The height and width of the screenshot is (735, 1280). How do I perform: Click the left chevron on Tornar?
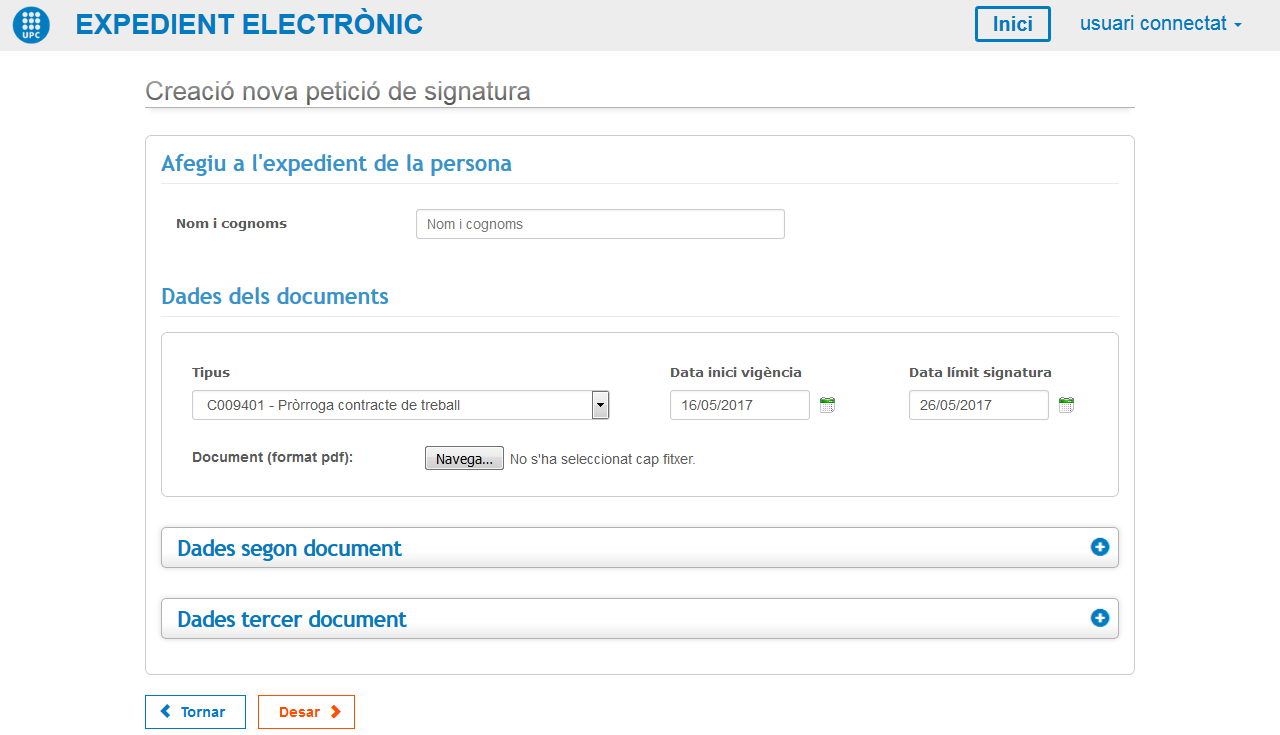166,712
